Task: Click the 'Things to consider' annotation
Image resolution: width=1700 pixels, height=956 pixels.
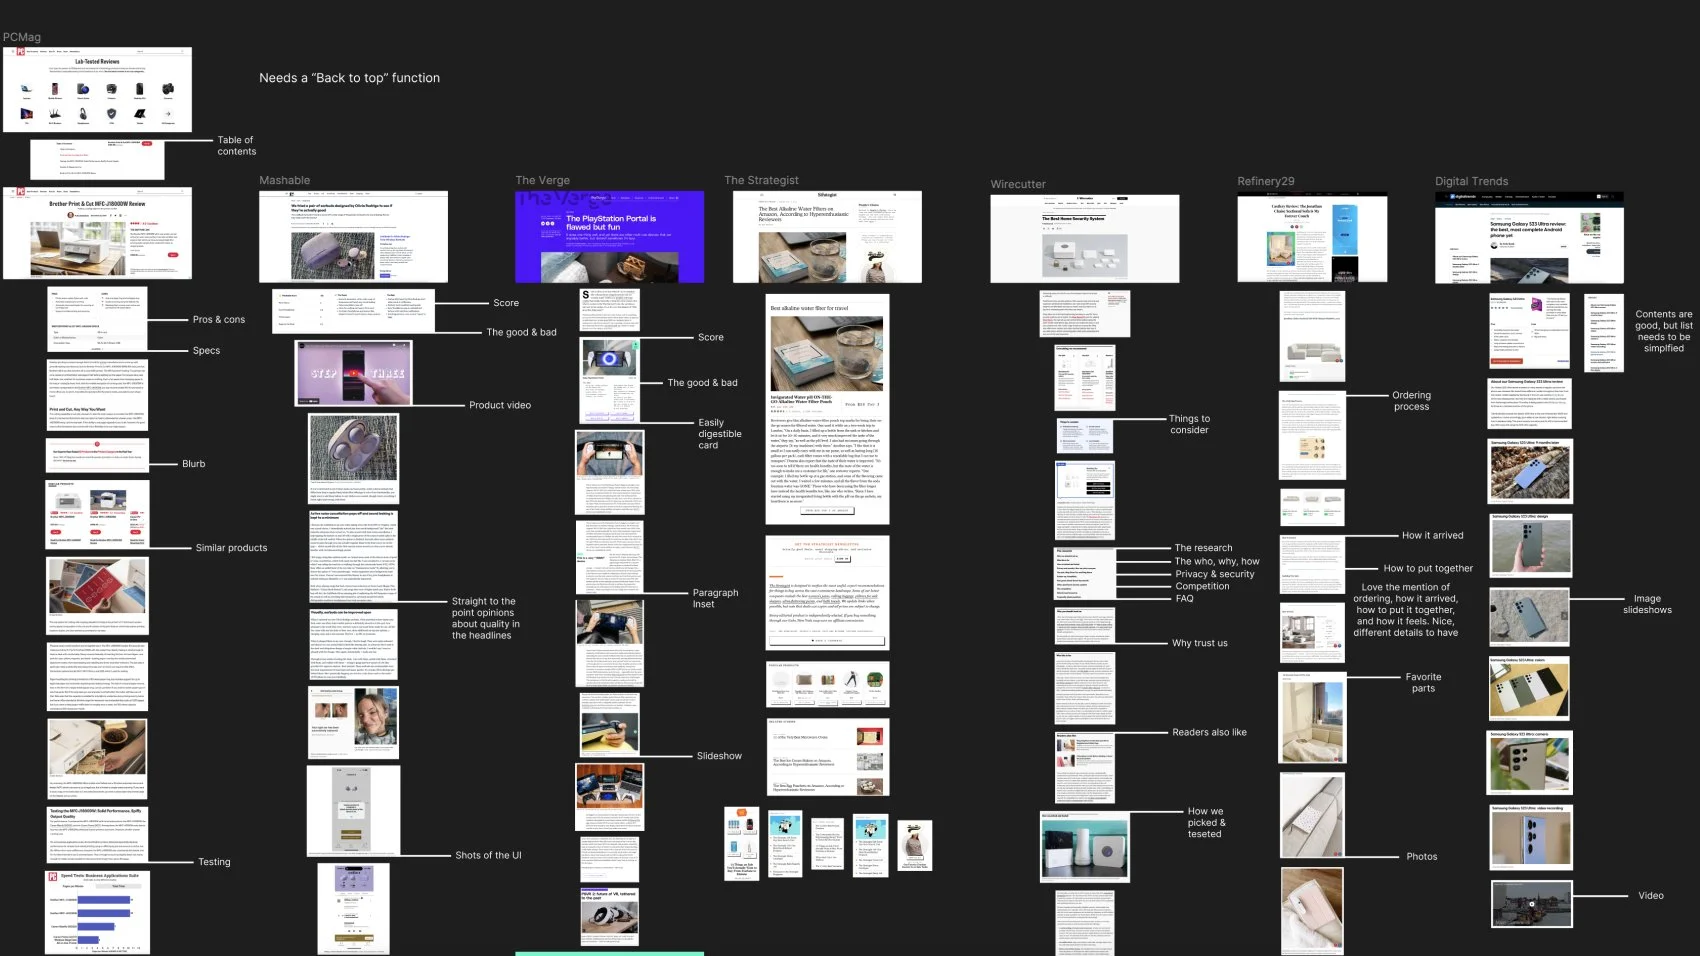Action: tap(1190, 424)
